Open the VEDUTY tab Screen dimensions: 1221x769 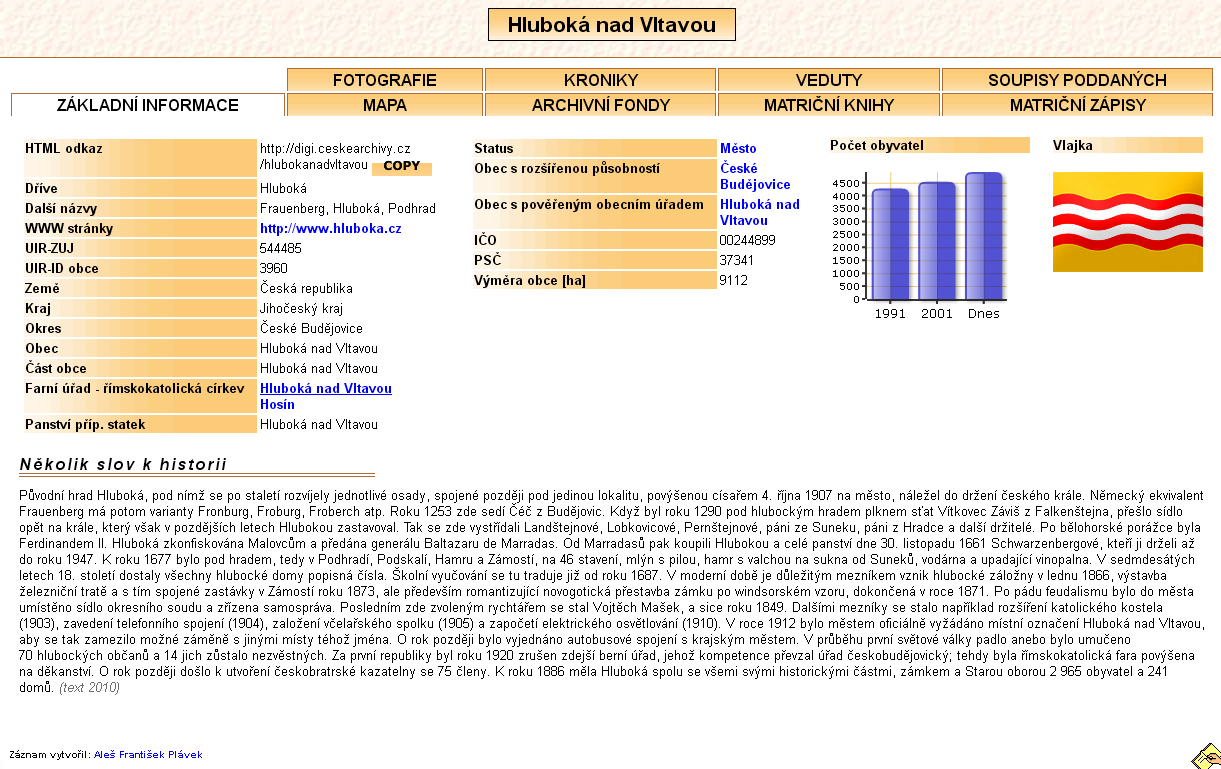(829, 80)
